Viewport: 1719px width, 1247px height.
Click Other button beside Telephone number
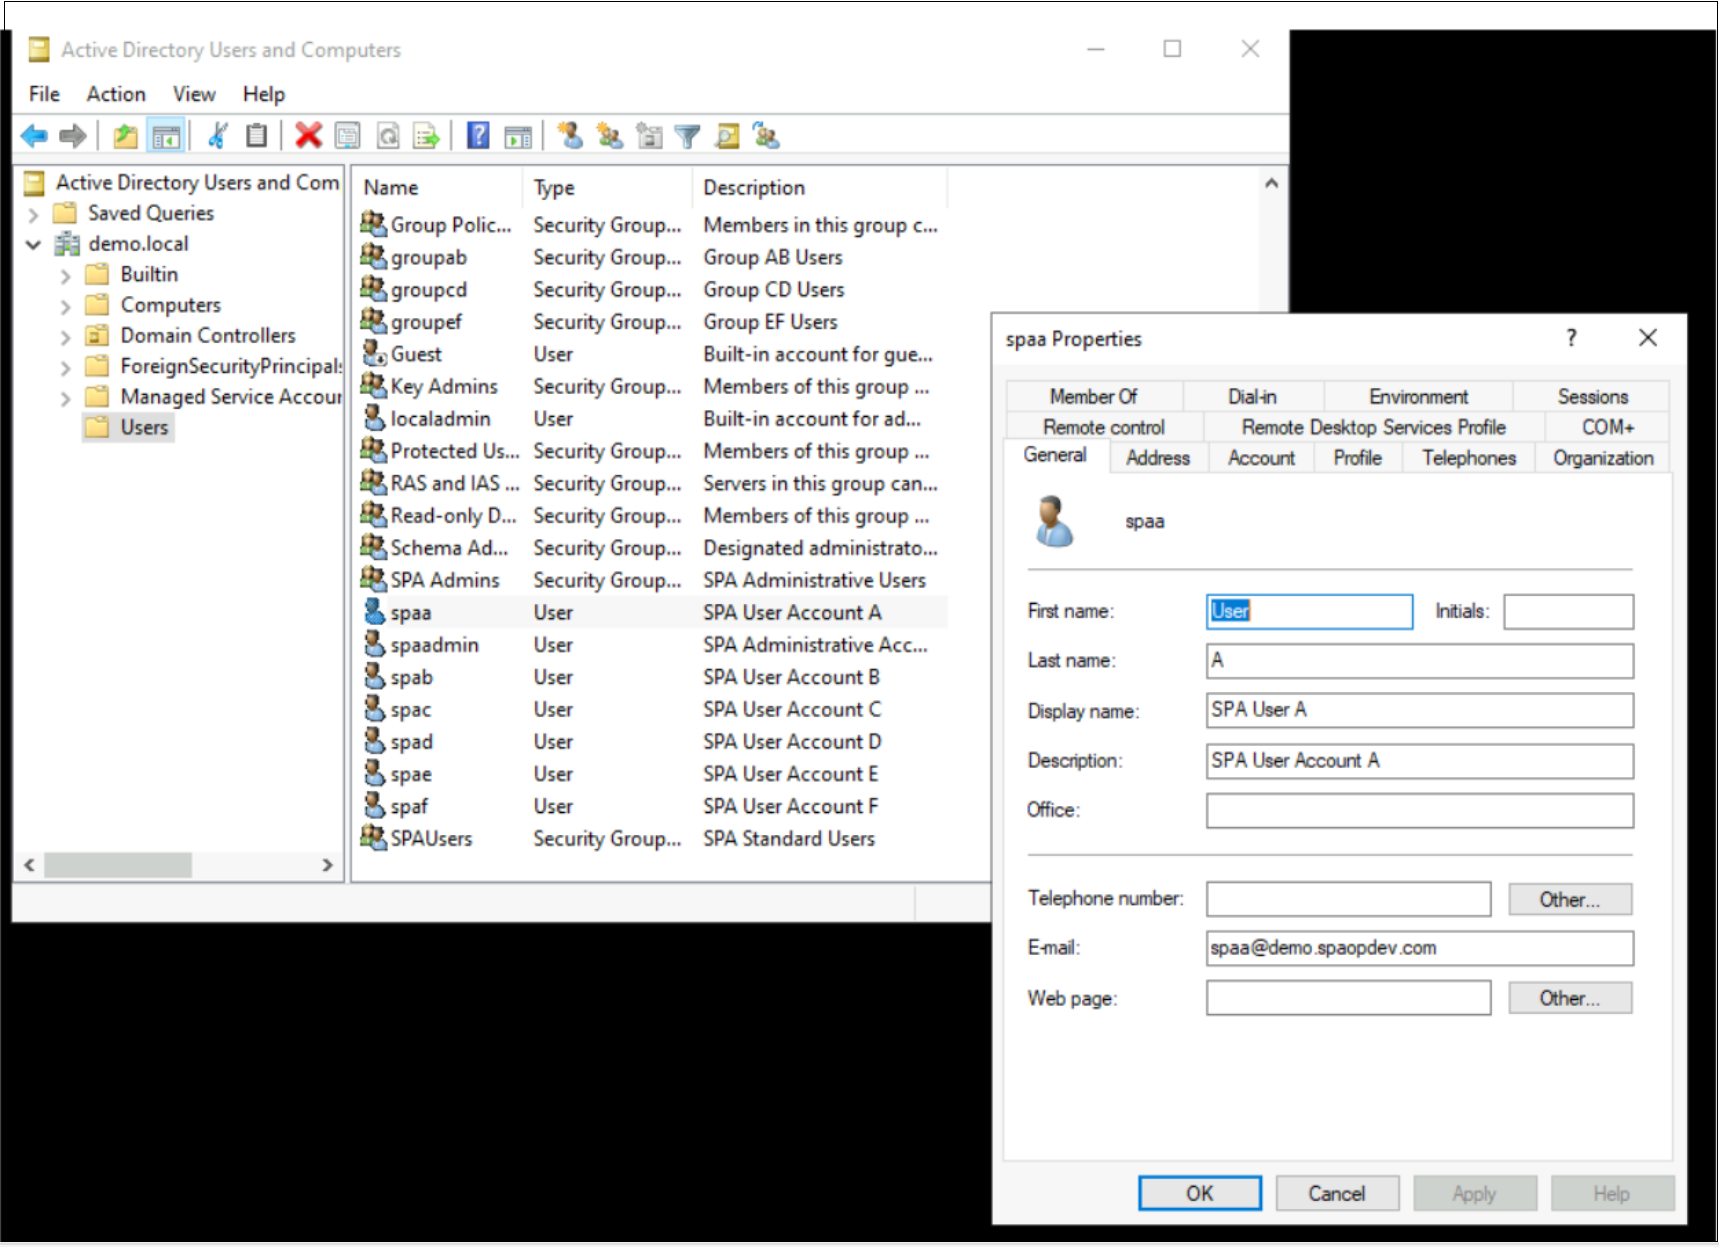click(1569, 899)
